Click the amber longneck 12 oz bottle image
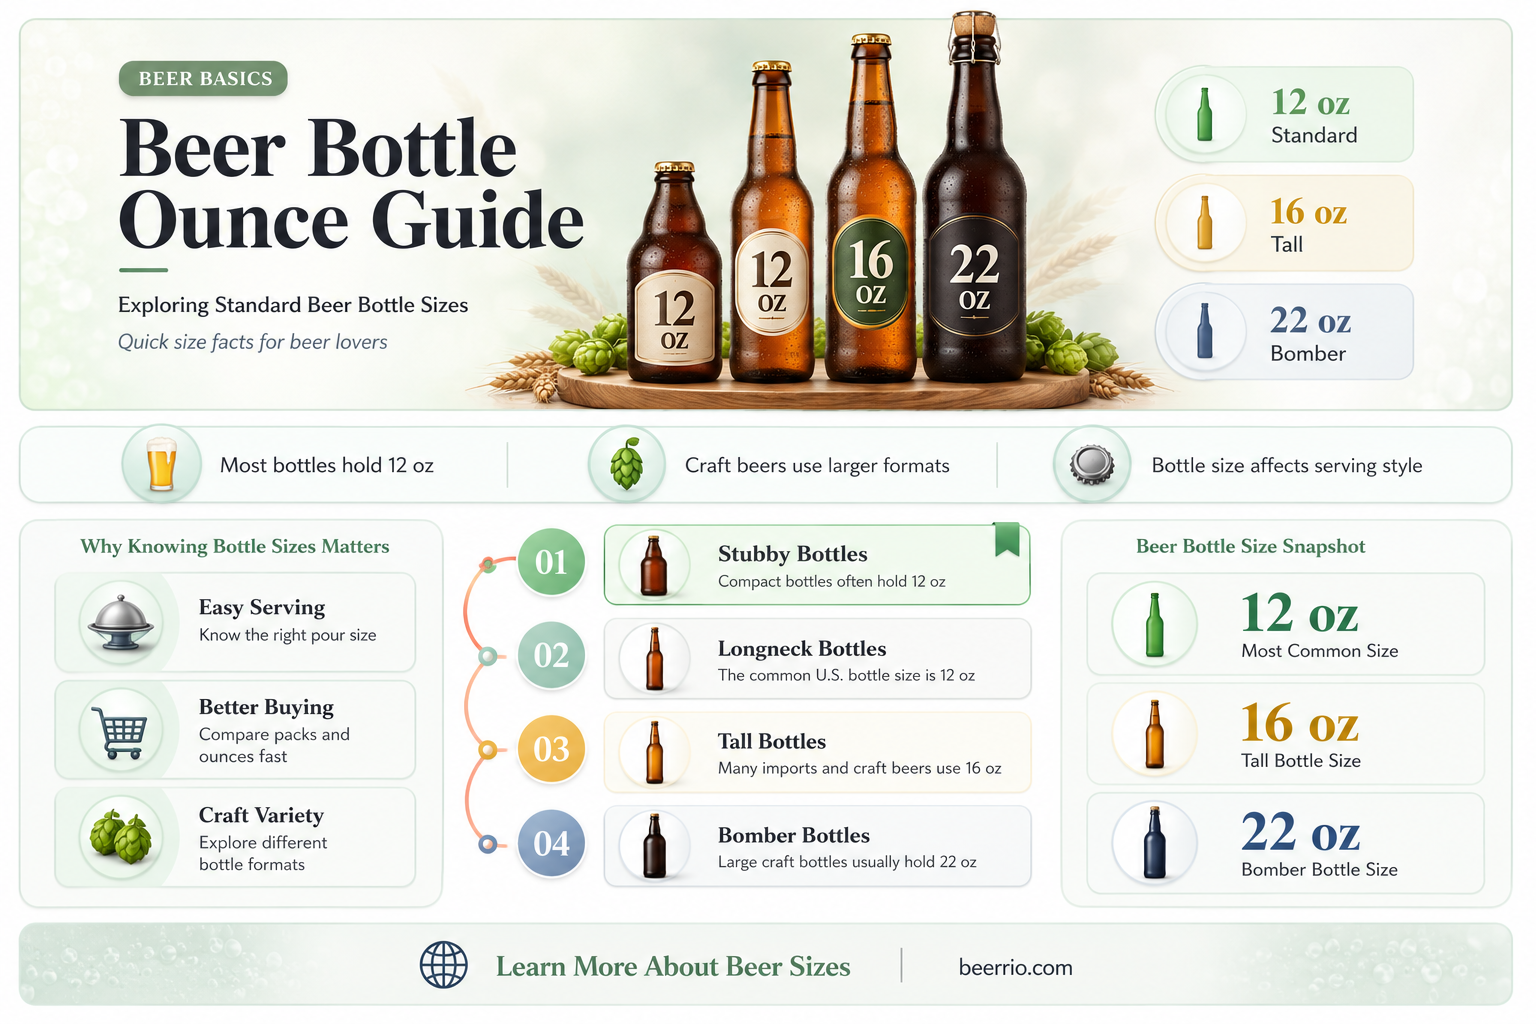Image resolution: width=1536 pixels, height=1024 pixels. click(x=772, y=222)
